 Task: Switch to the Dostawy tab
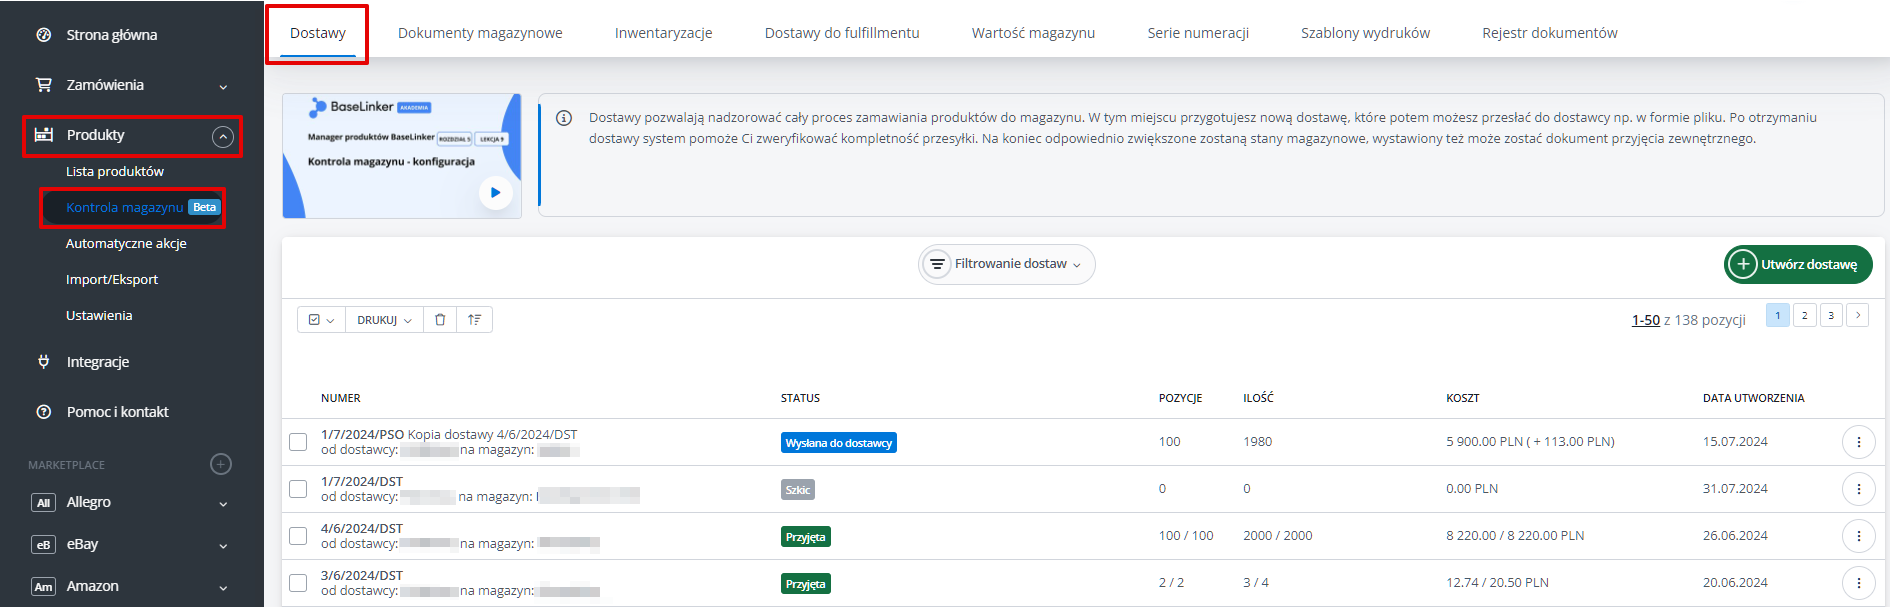pos(318,33)
